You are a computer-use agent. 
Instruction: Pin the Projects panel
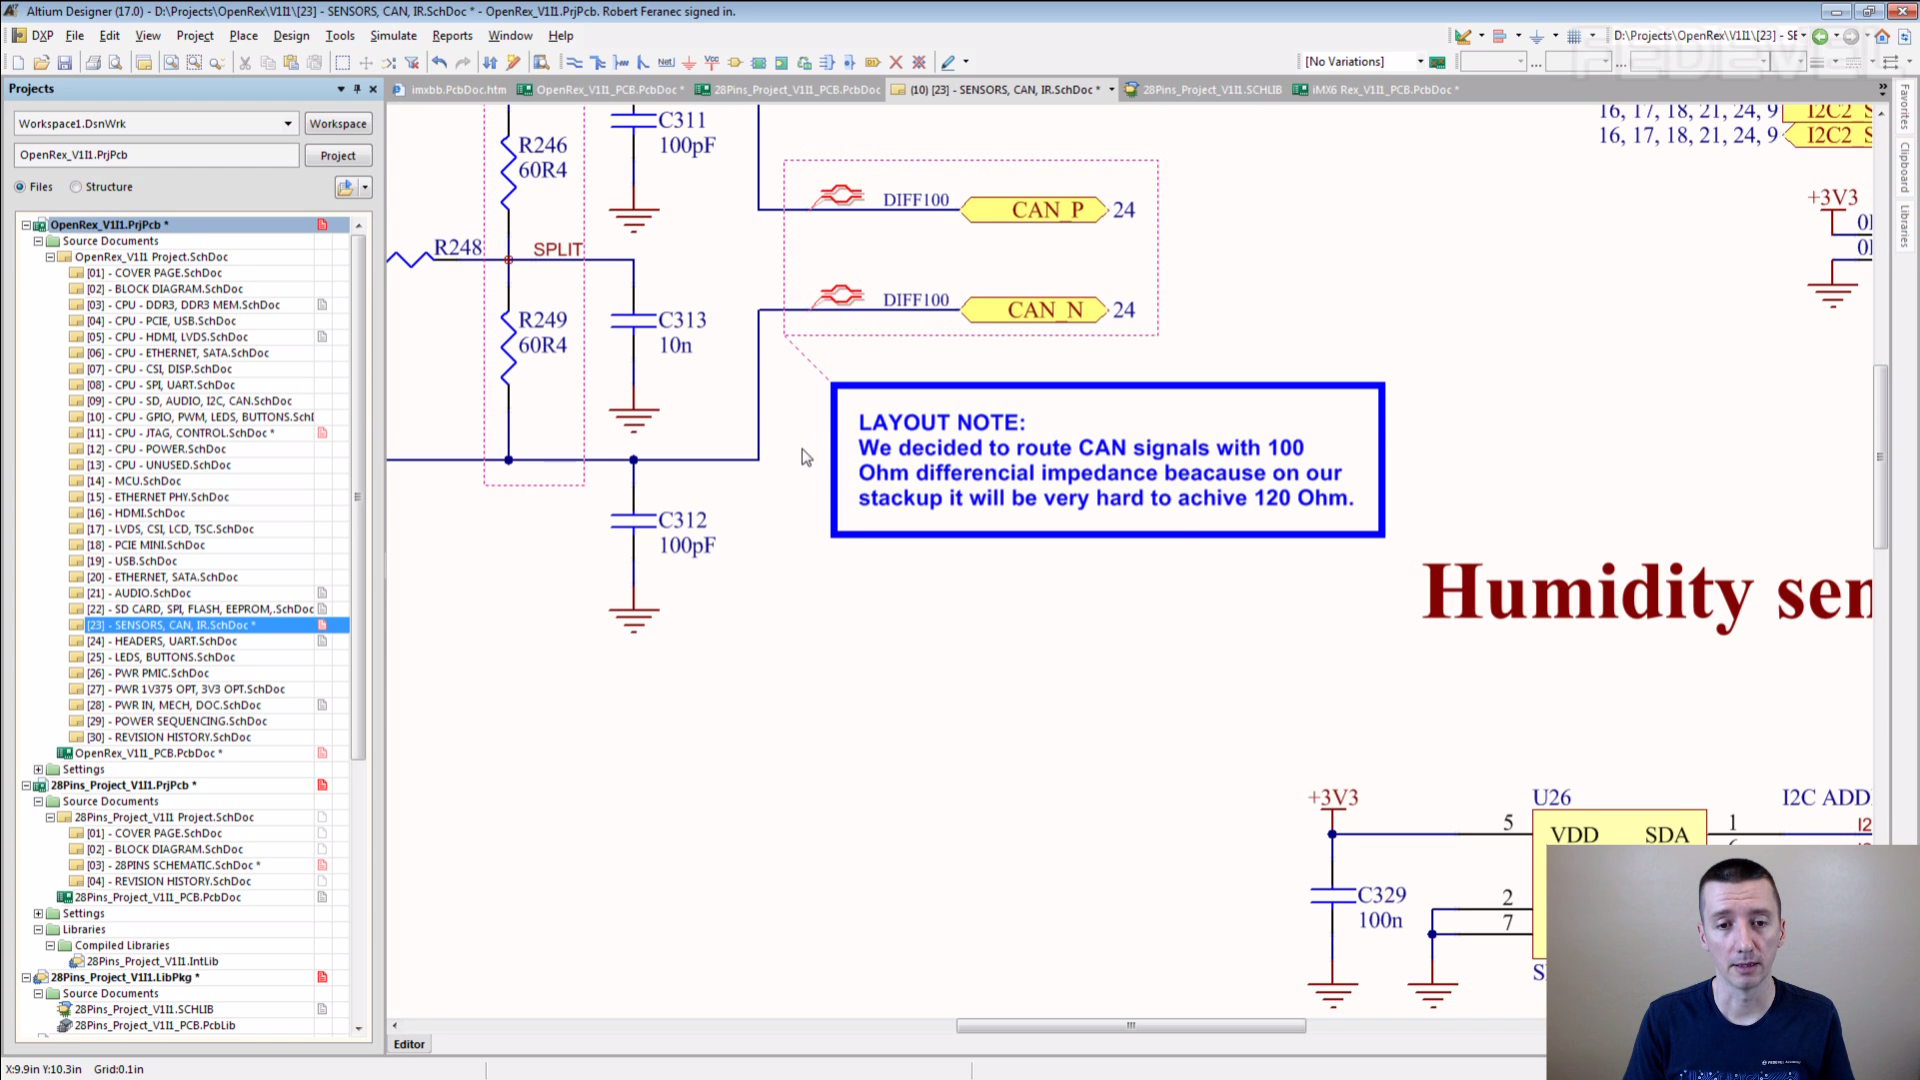point(357,89)
